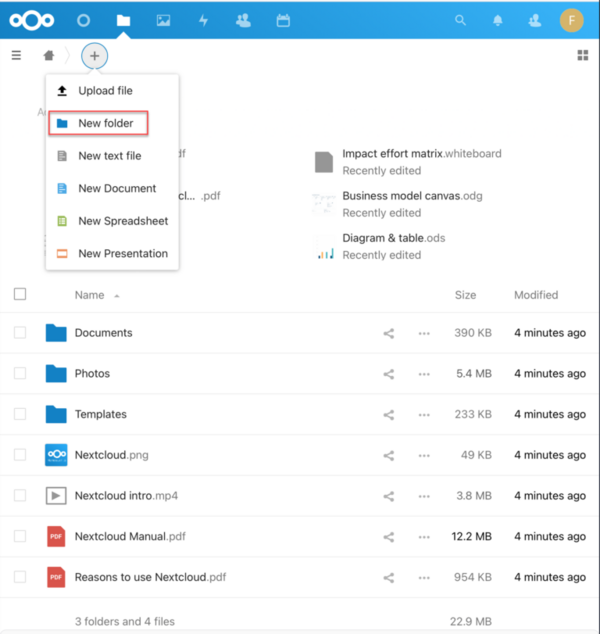600x634 pixels.
Task: Open the Activity lightning icon
Action: tap(203, 20)
